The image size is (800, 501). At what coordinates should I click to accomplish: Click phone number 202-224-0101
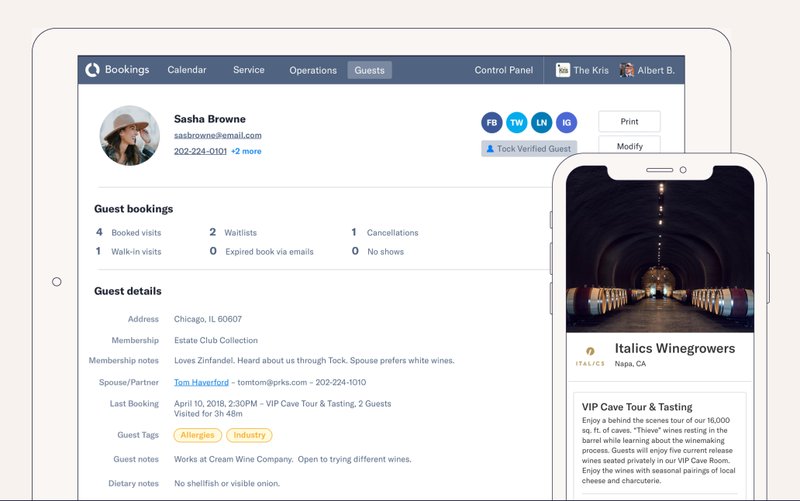200,151
